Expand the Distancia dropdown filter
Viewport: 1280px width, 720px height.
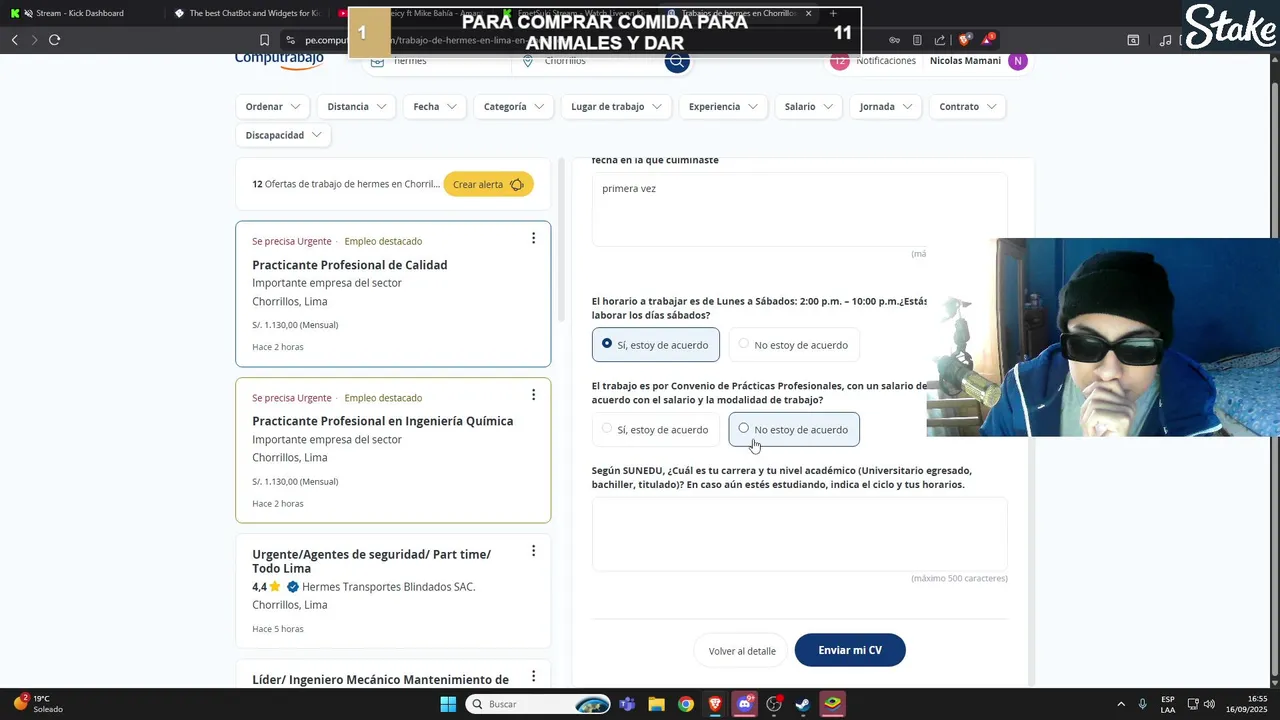tap(357, 107)
